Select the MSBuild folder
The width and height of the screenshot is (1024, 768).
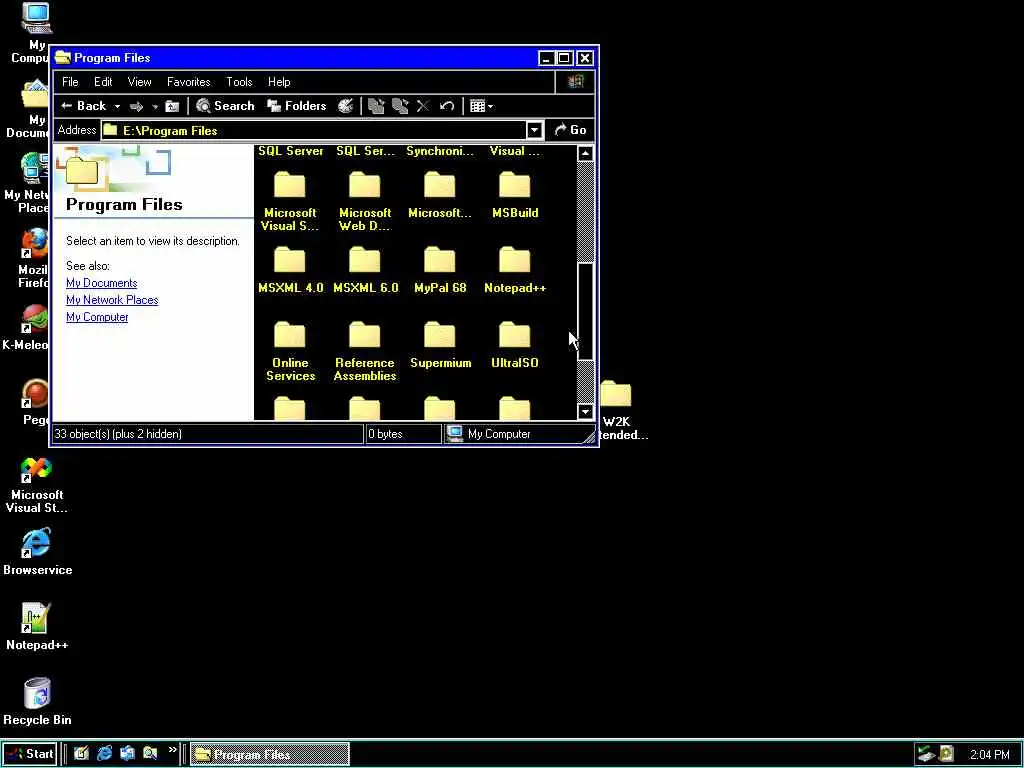pos(515,195)
